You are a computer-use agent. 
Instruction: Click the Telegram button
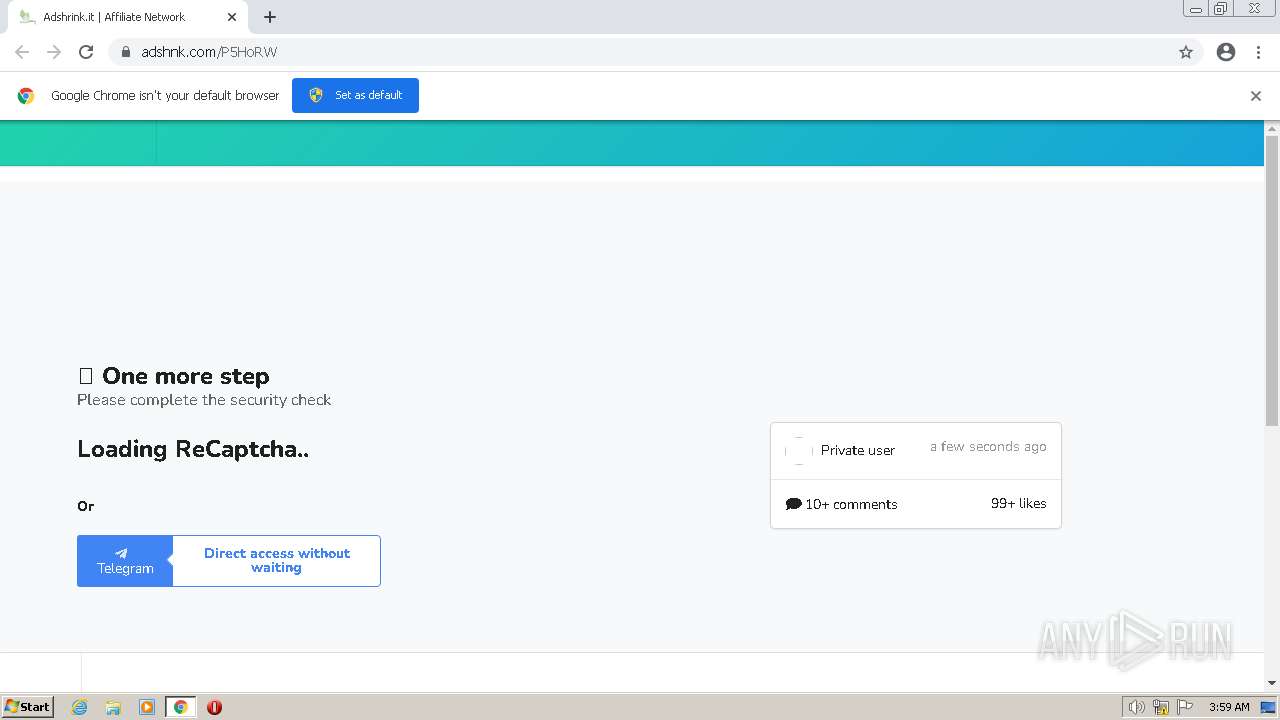[x=125, y=561]
